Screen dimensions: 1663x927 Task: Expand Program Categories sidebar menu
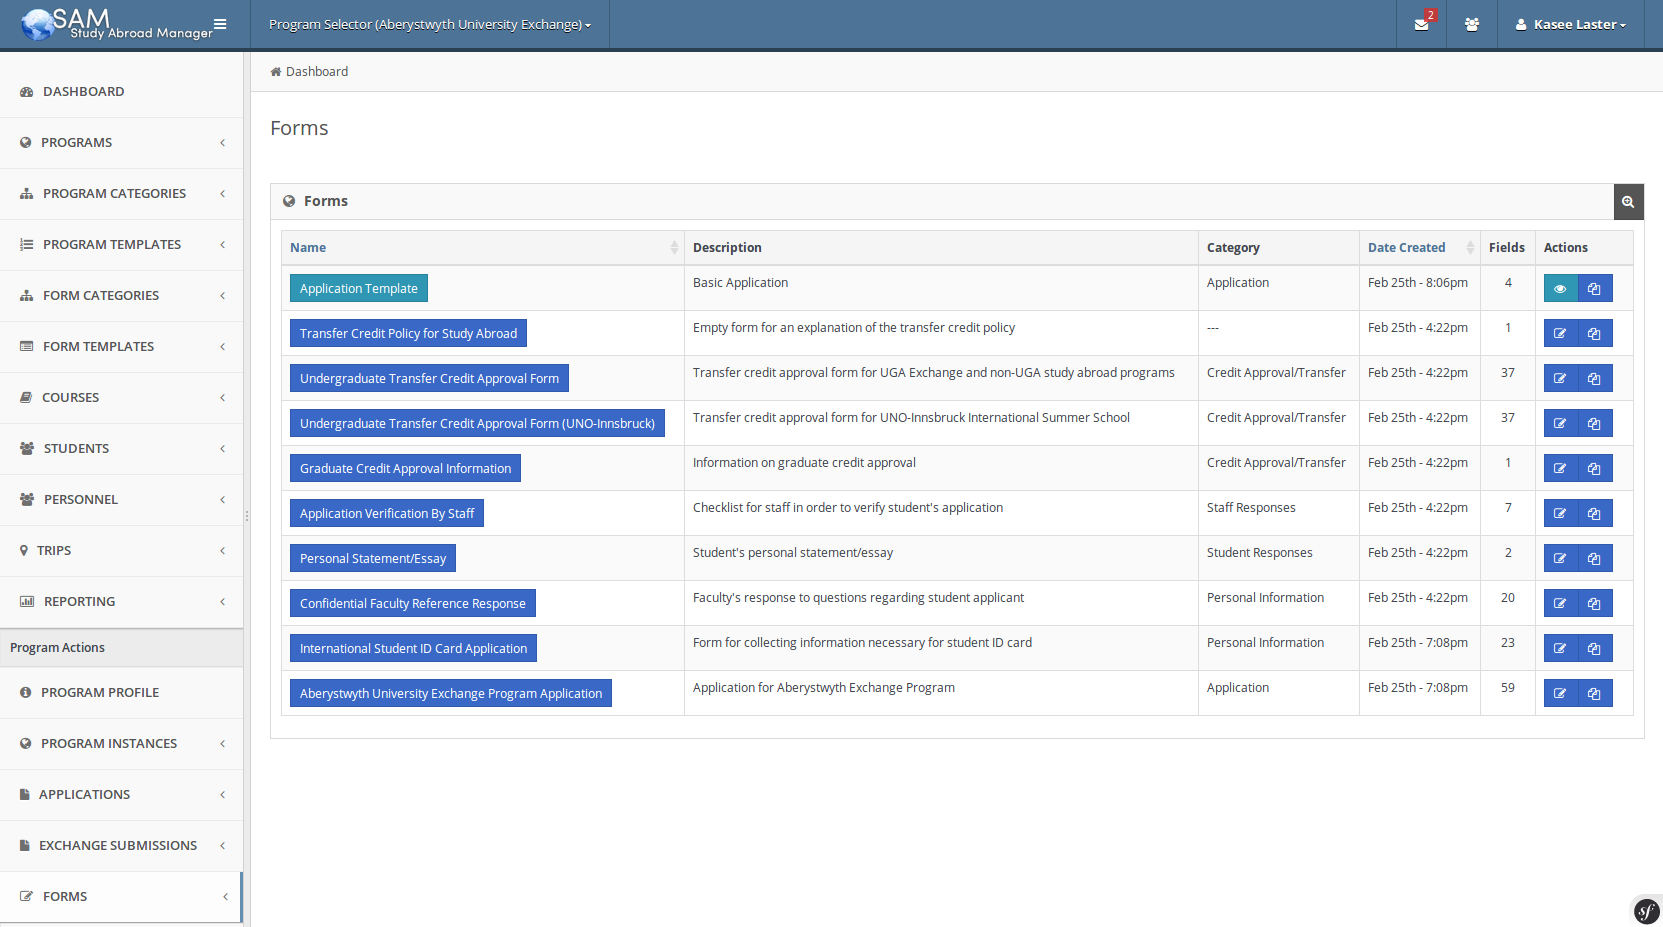click(x=121, y=194)
